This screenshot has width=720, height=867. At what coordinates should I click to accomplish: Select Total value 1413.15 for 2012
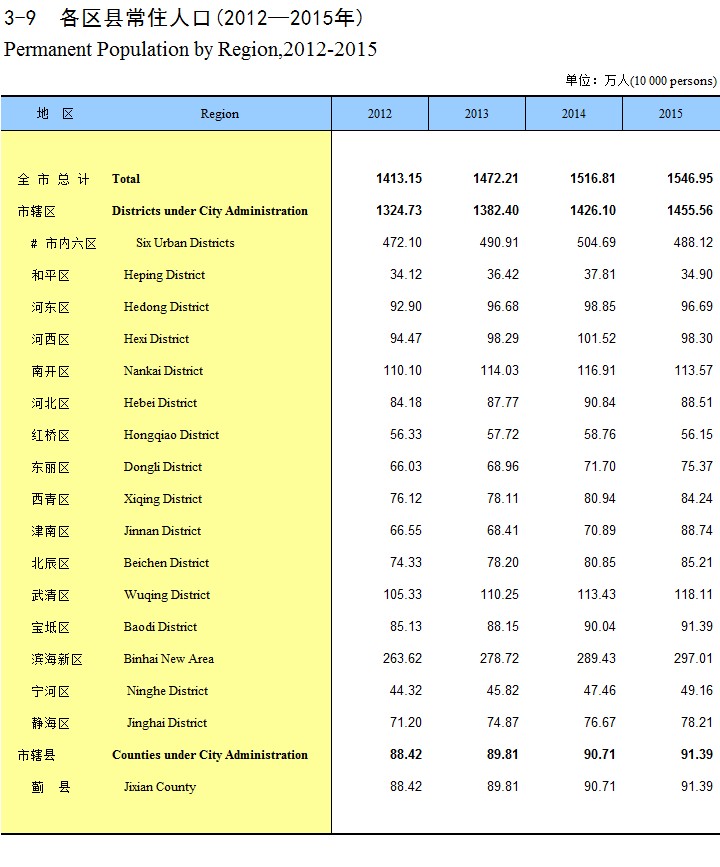[399, 178]
